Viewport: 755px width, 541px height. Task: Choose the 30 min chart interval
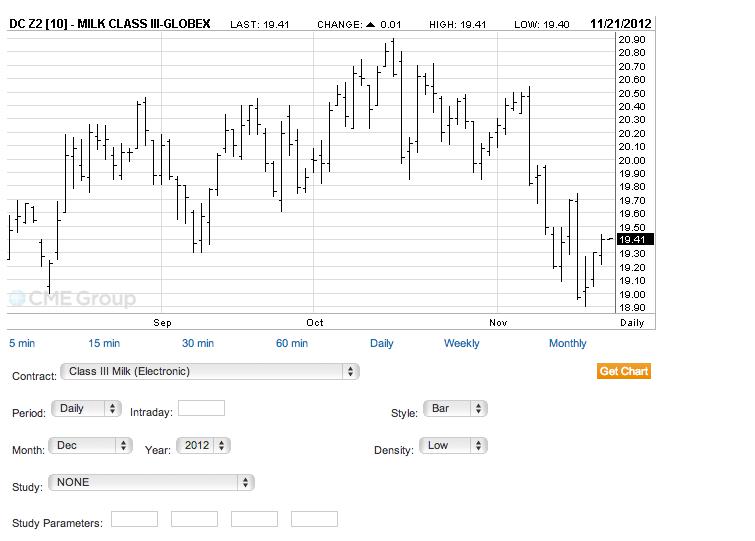coord(198,343)
